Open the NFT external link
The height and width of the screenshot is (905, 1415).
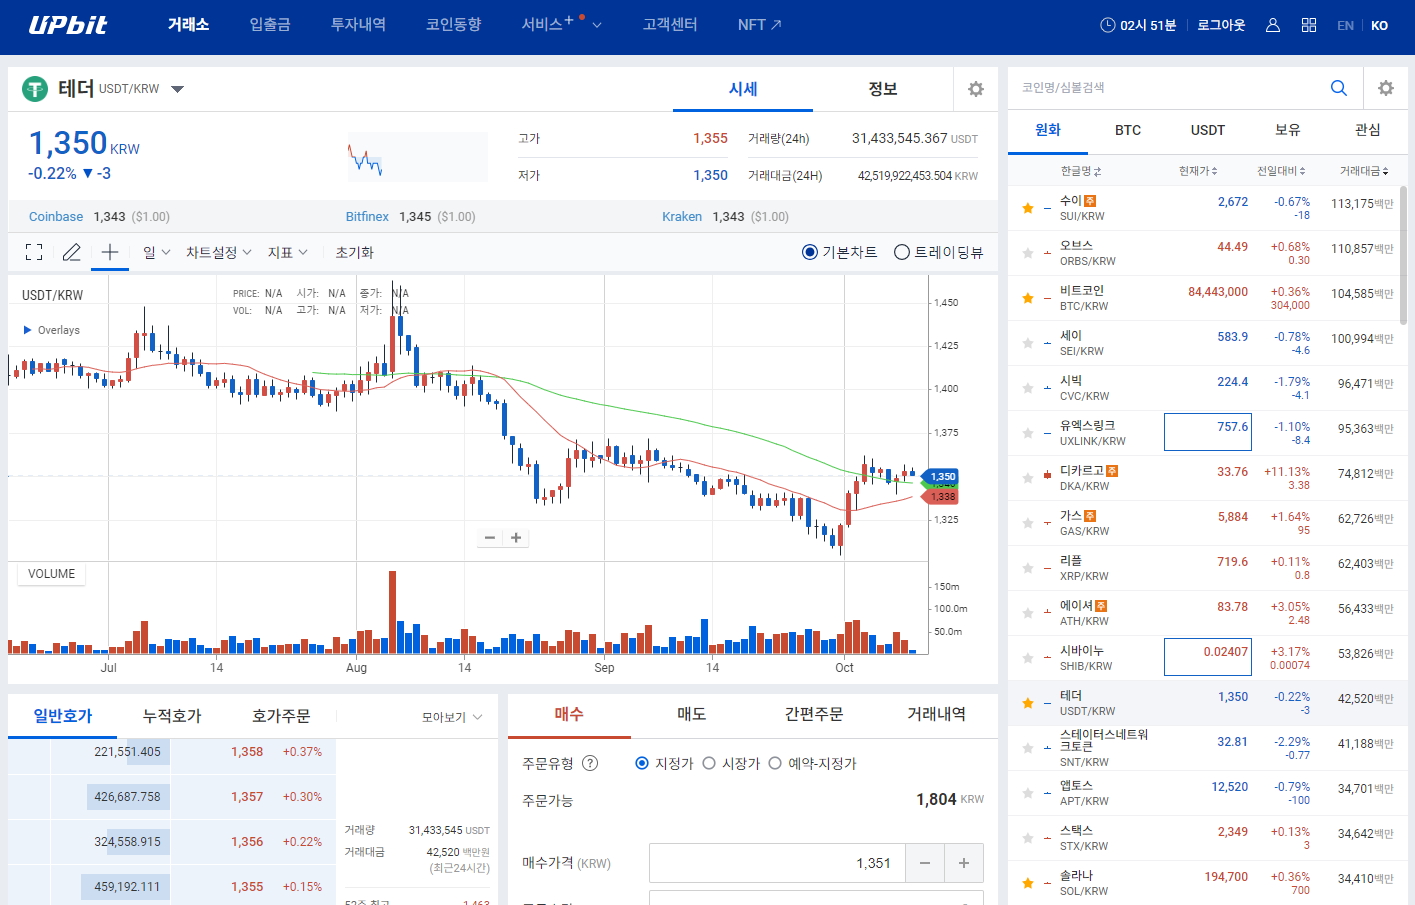pos(760,24)
